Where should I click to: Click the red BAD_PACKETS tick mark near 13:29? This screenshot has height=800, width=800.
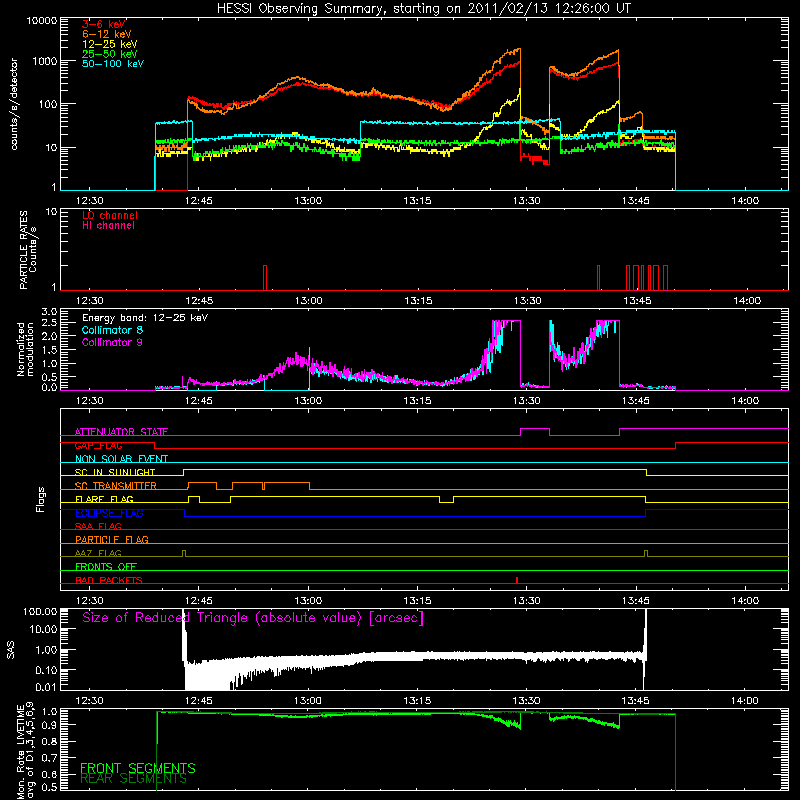tap(517, 580)
